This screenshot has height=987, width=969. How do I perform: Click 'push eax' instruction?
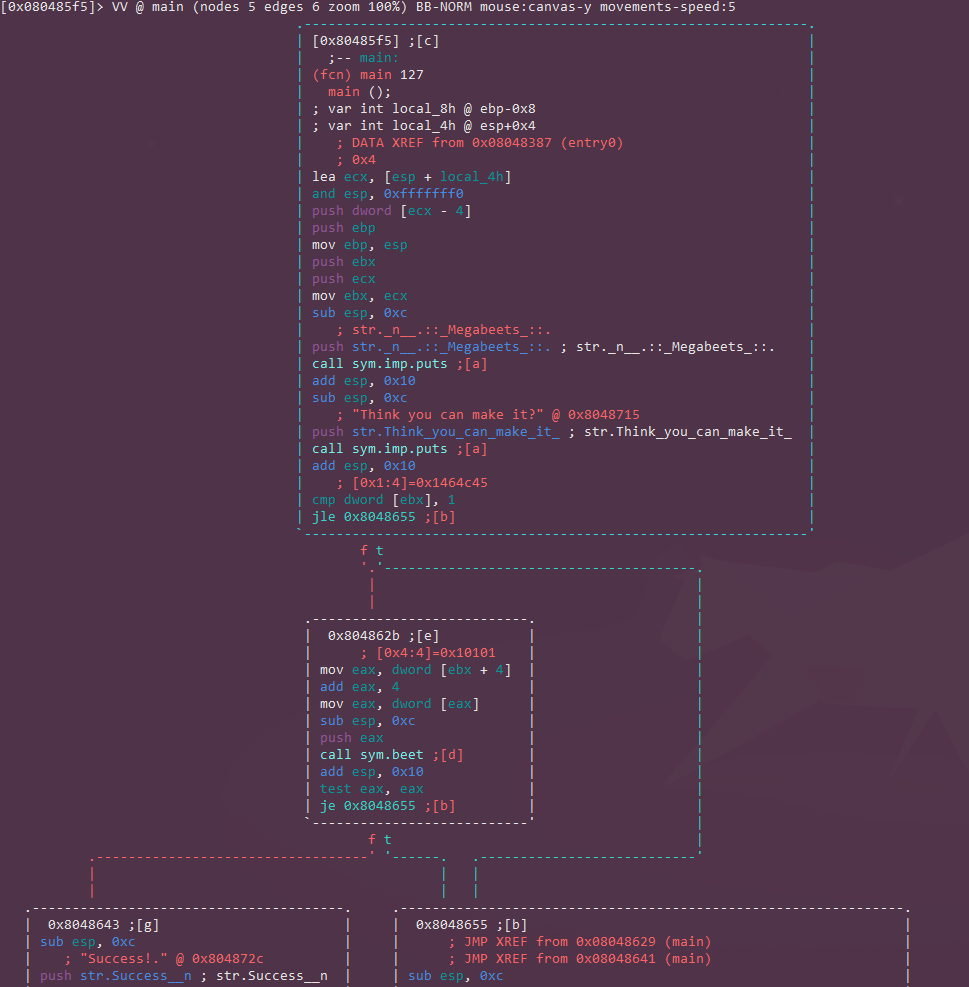[x=351, y=738]
